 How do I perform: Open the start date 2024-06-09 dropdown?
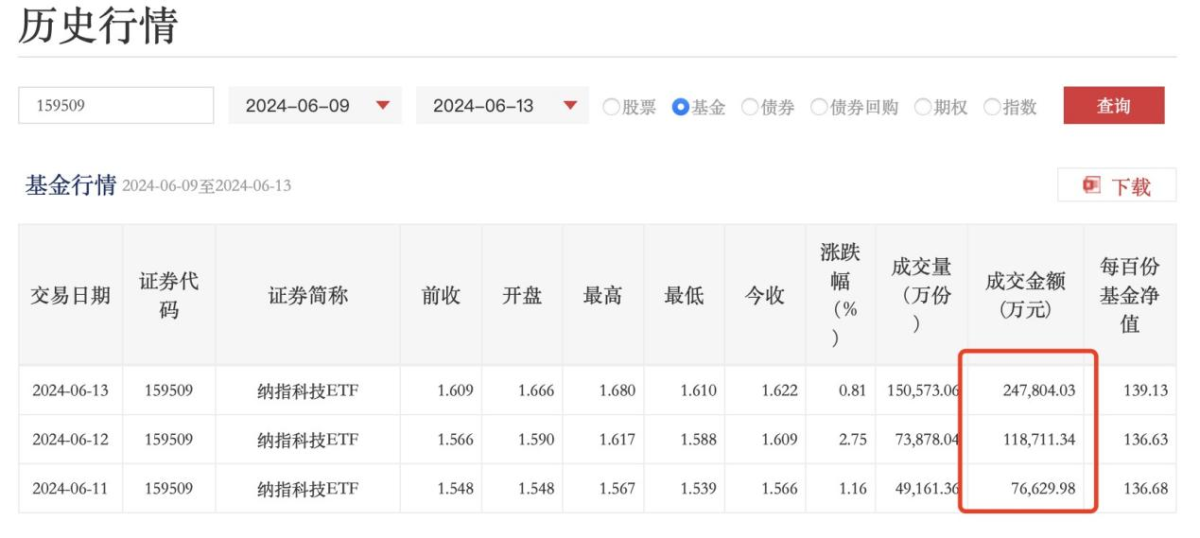point(315,106)
